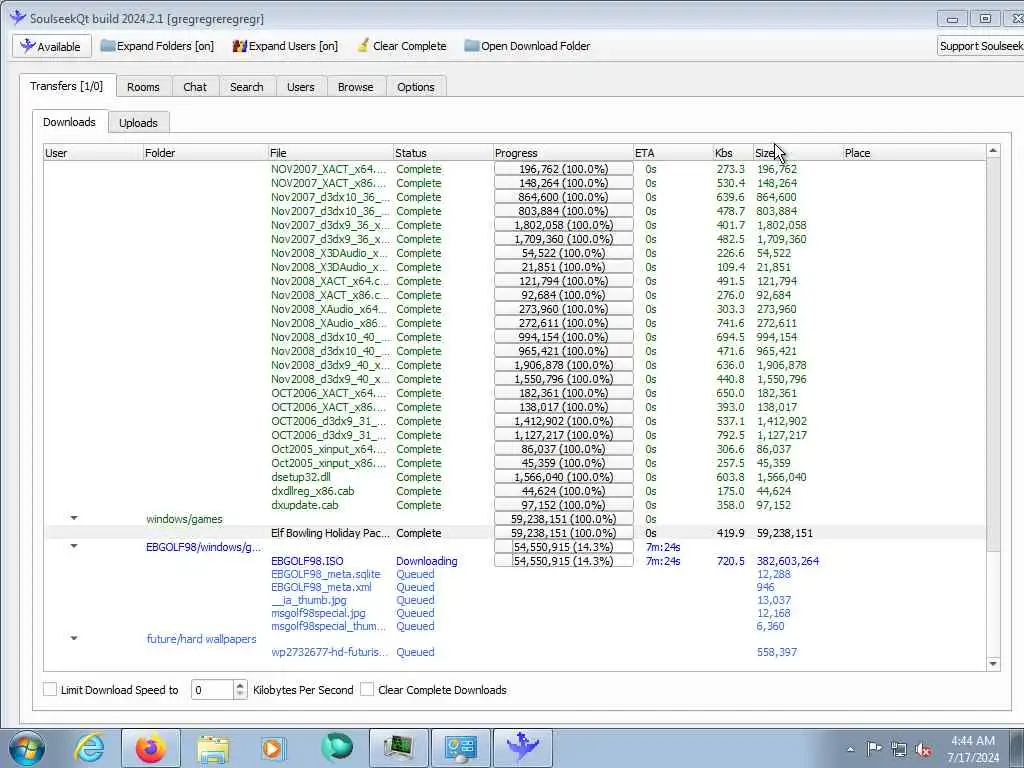Select the Downloads sub-tab

point(69,121)
